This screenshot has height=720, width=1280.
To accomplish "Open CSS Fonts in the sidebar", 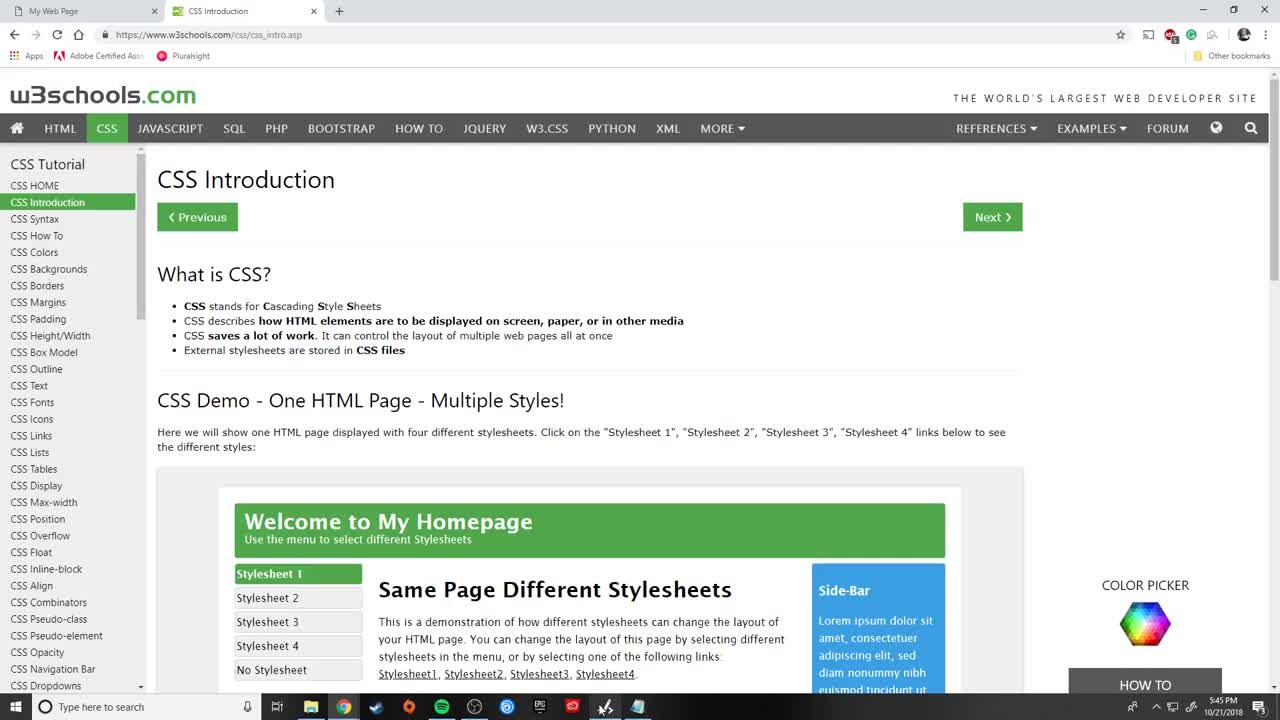I will (32, 402).
